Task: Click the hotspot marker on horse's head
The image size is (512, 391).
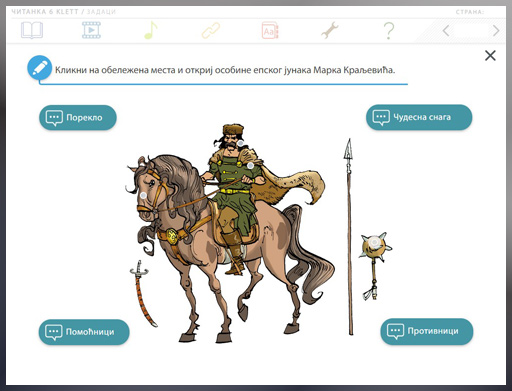Action: 143,195
